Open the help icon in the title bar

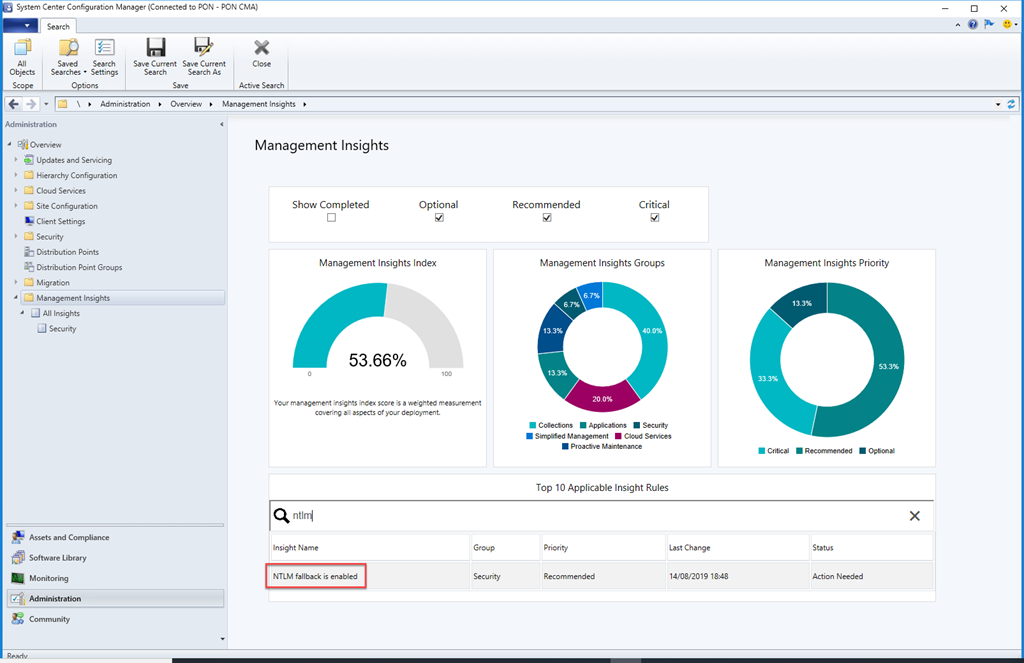[972, 25]
